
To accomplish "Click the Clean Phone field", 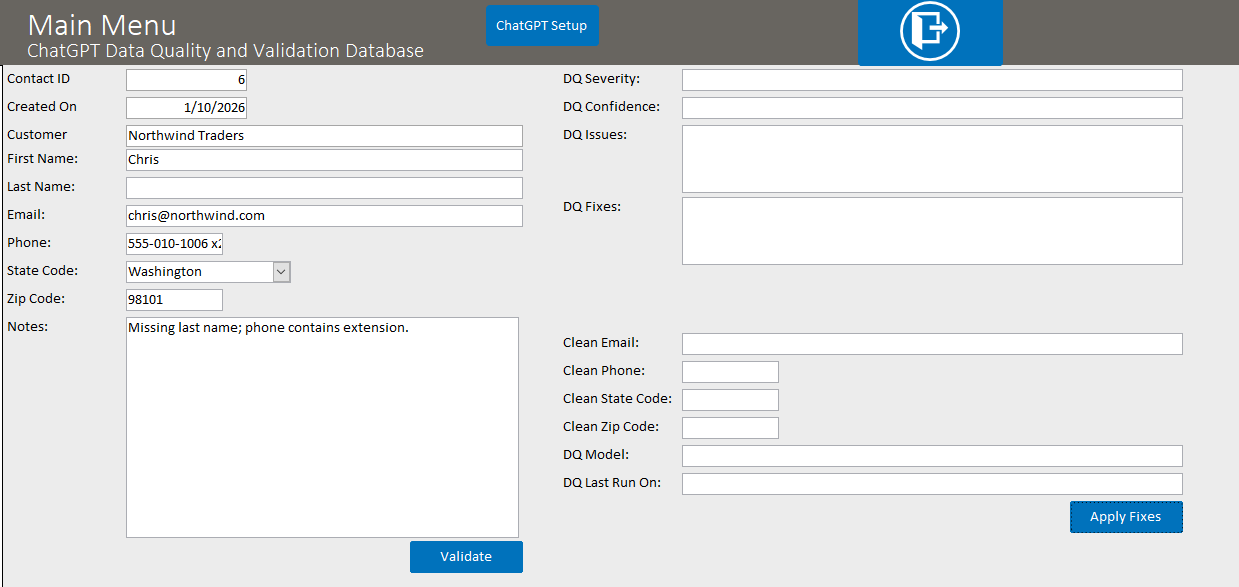I will point(729,372).
